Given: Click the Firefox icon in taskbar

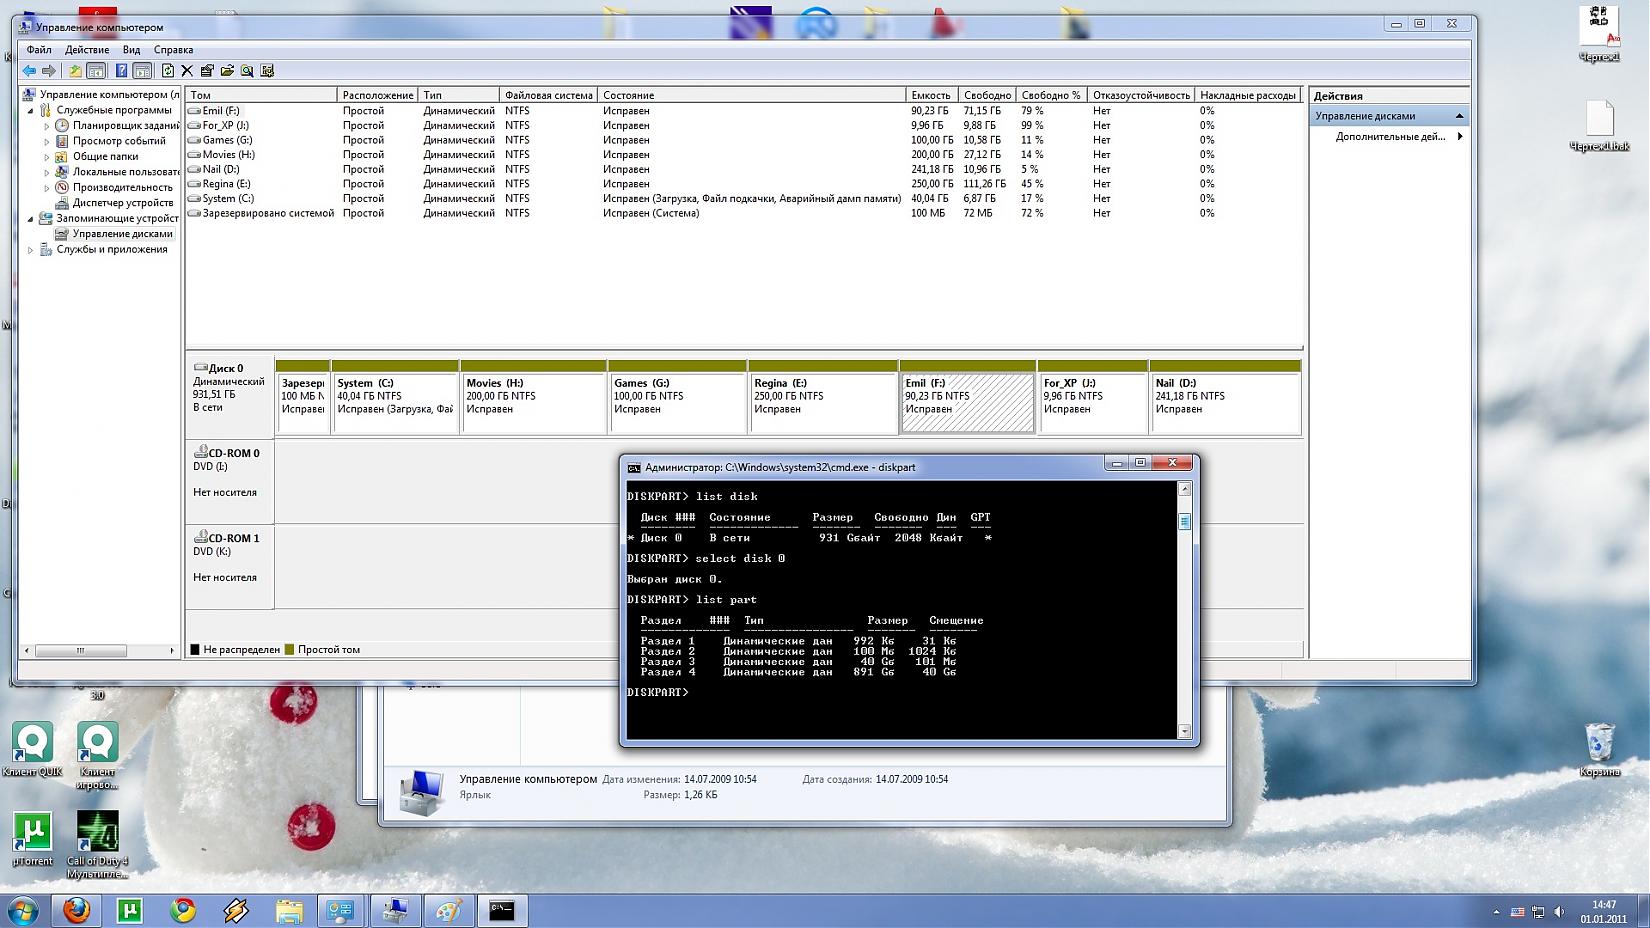Looking at the screenshot, I should coord(77,910).
